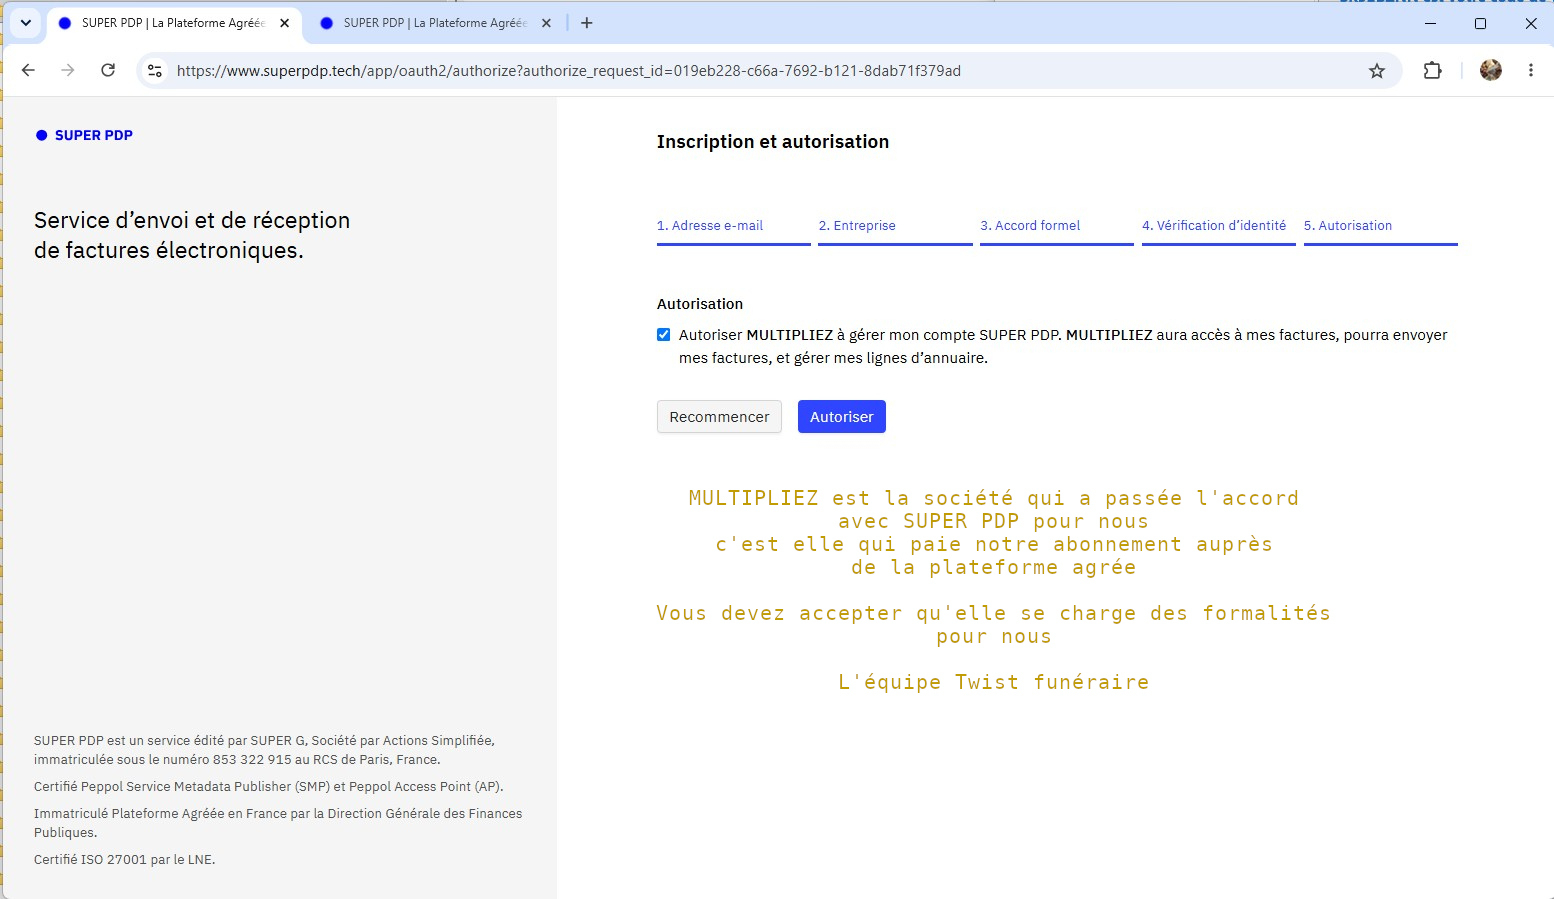Image resolution: width=1554 pixels, height=899 pixels.
Task: View site information icon in address bar
Action: pos(155,71)
